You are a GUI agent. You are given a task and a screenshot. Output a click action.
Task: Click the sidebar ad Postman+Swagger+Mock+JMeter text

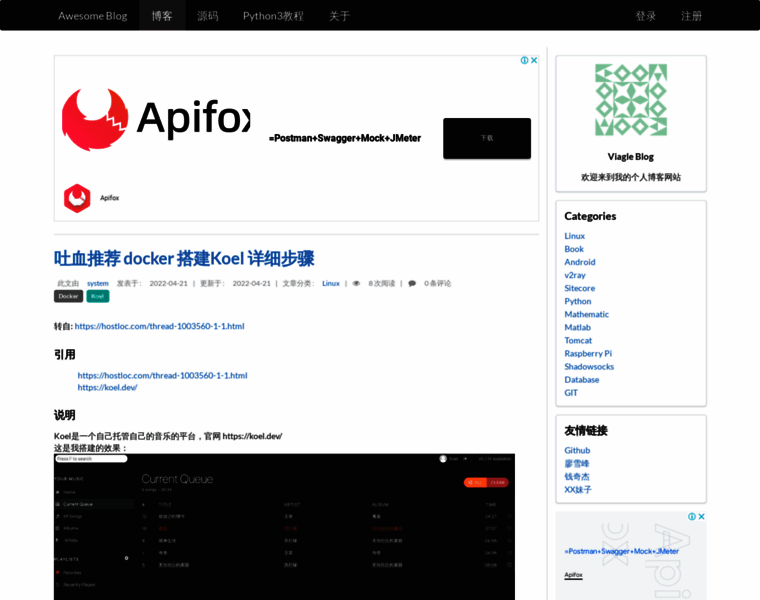tap(621, 552)
